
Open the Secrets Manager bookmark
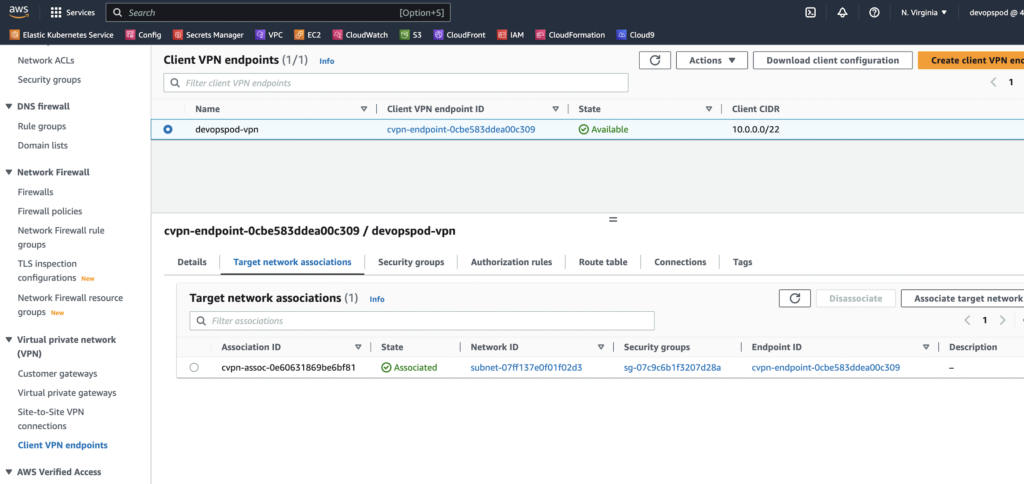click(x=209, y=35)
